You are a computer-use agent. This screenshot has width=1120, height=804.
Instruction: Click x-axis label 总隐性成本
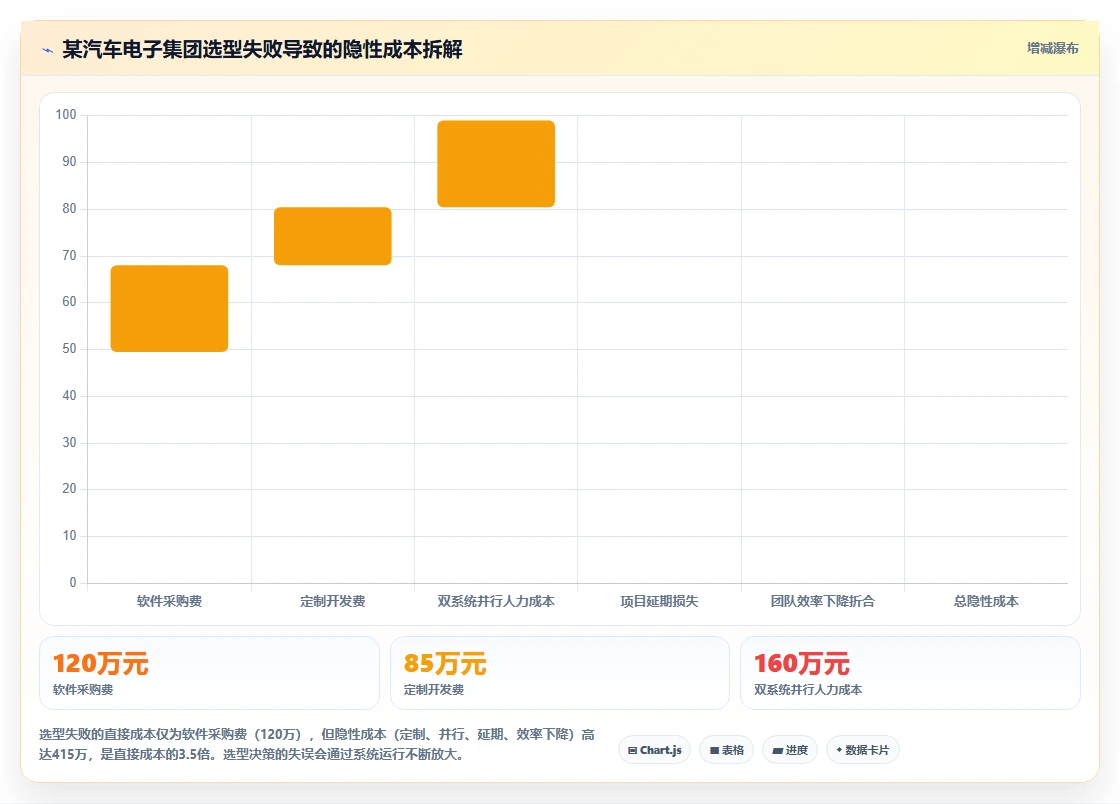986,601
